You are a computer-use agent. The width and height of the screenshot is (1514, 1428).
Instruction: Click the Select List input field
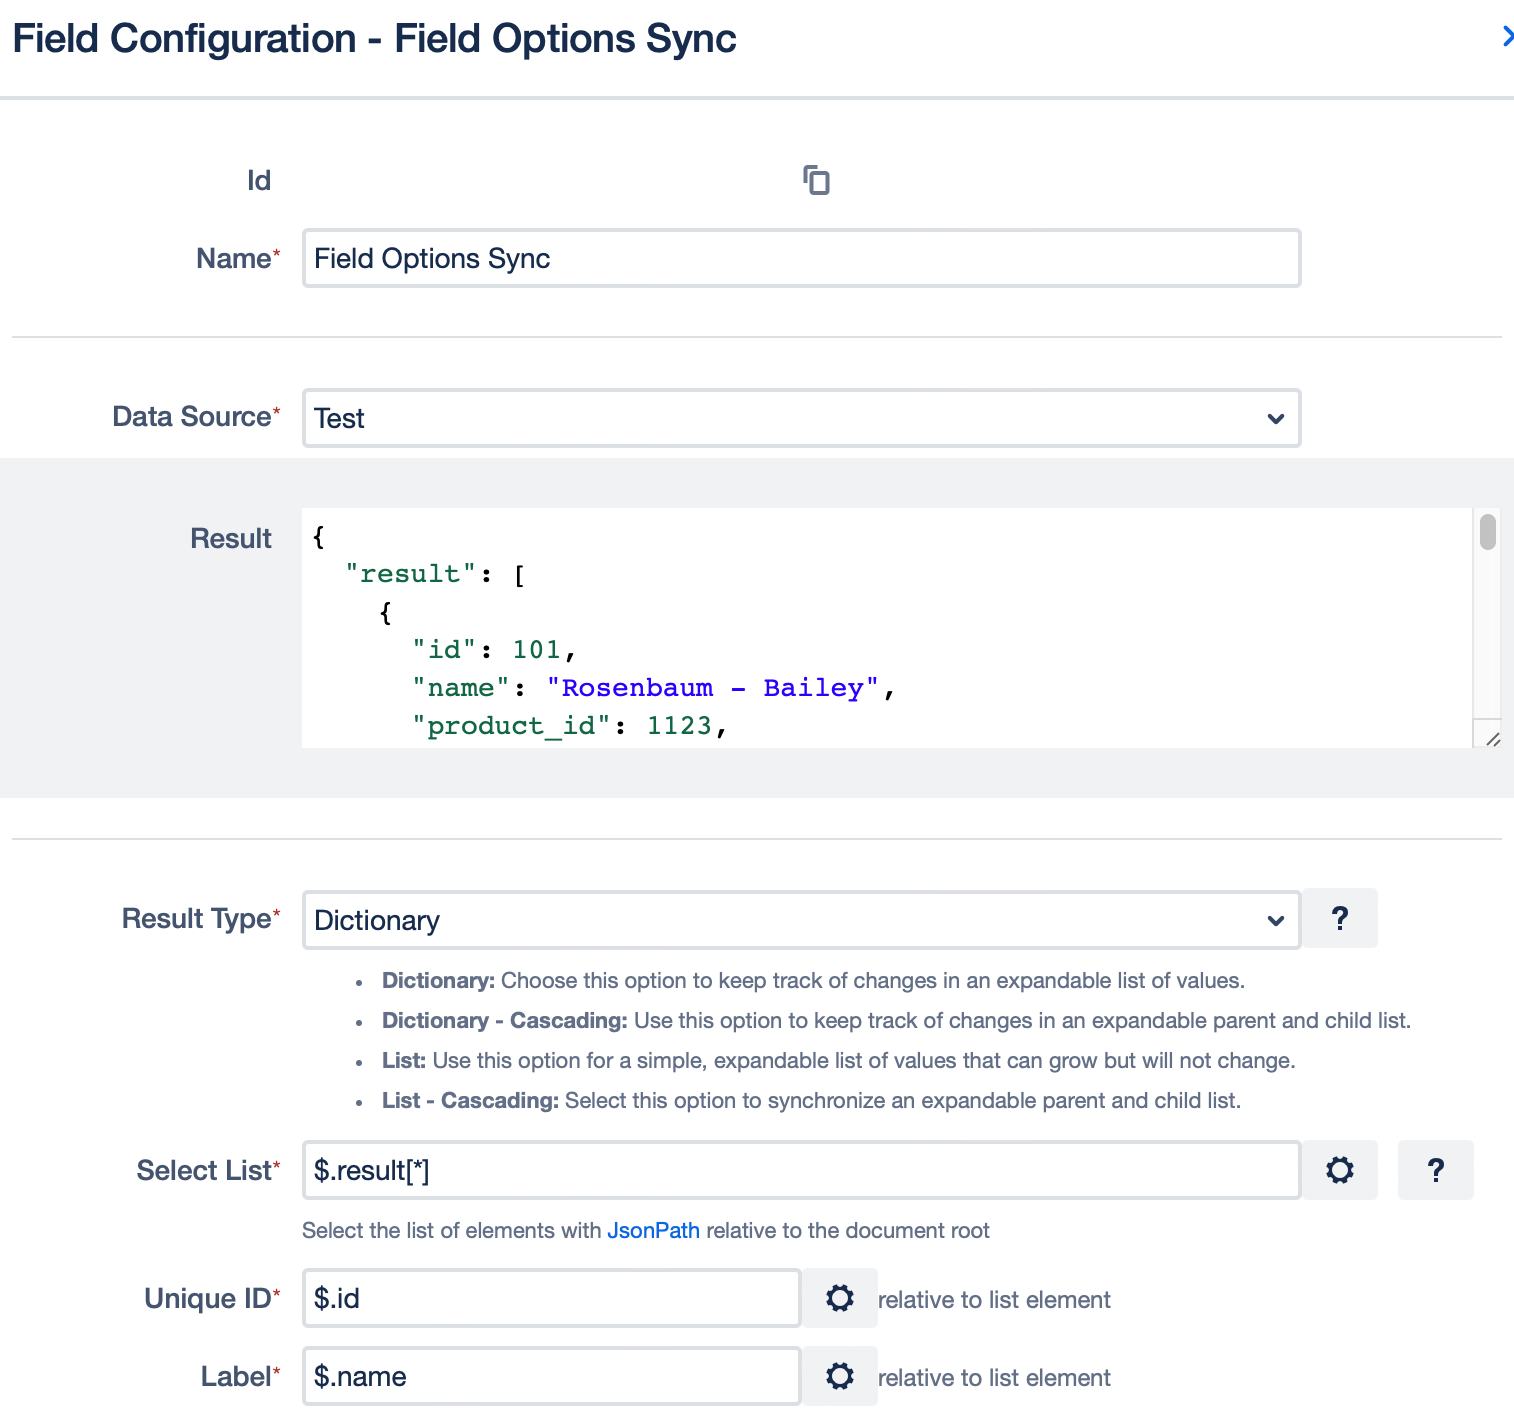pyautogui.click(x=800, y=1170)
